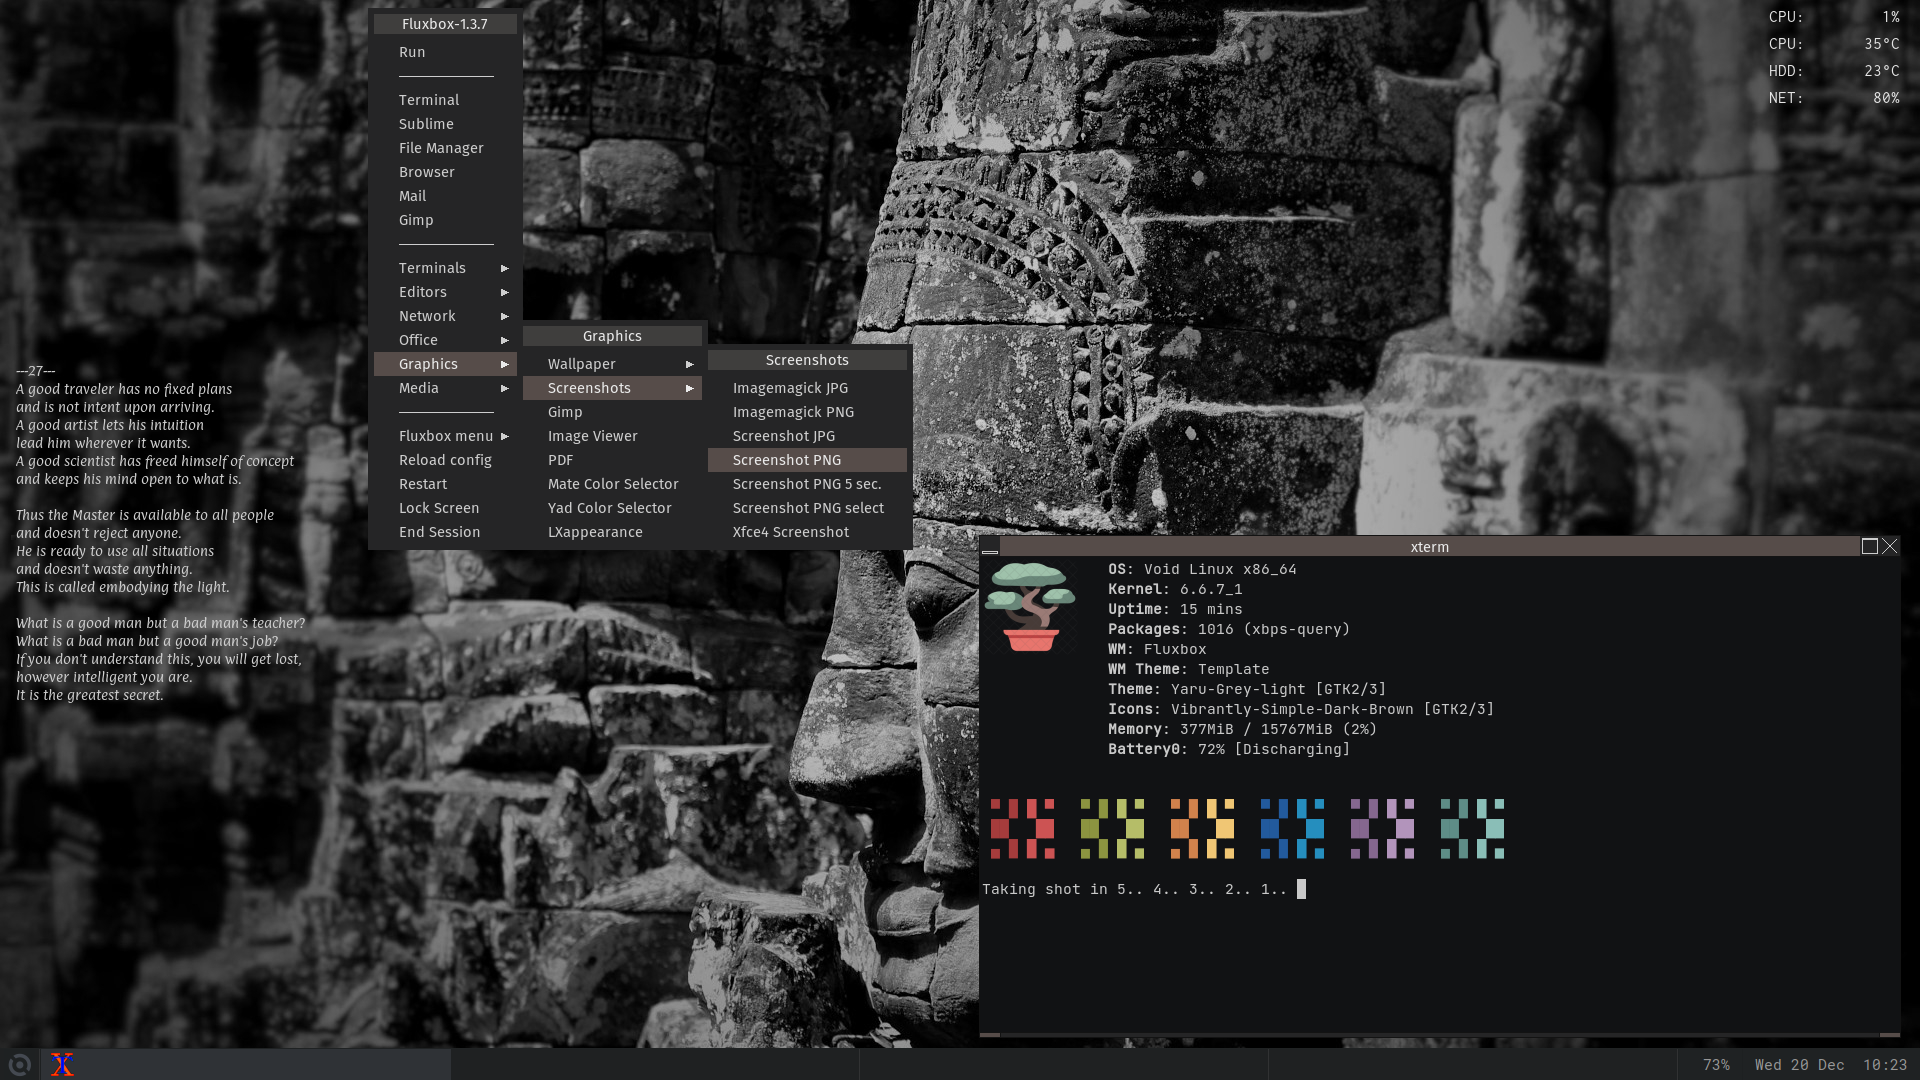This screenshot has width=1920, height=1080.
Task: Launch Browser from the menu
Action: [445, 172]
